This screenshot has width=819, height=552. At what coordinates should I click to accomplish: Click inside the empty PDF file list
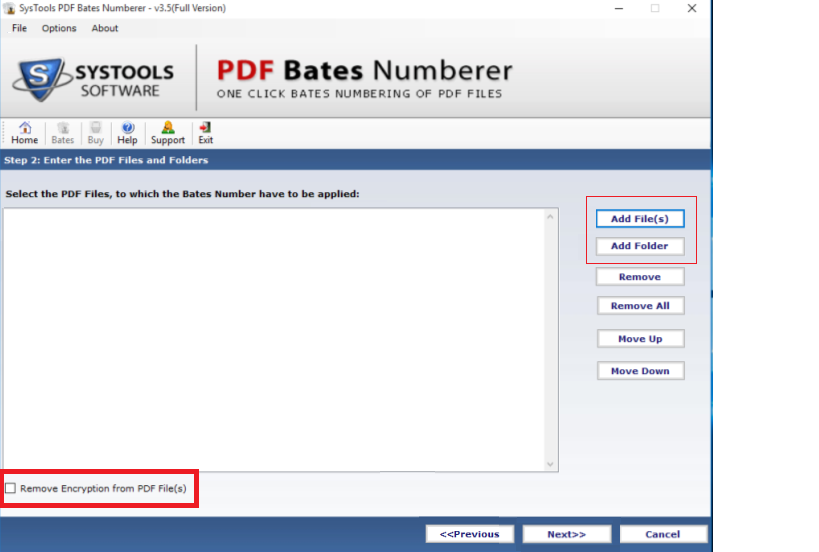tap(274, 339)
